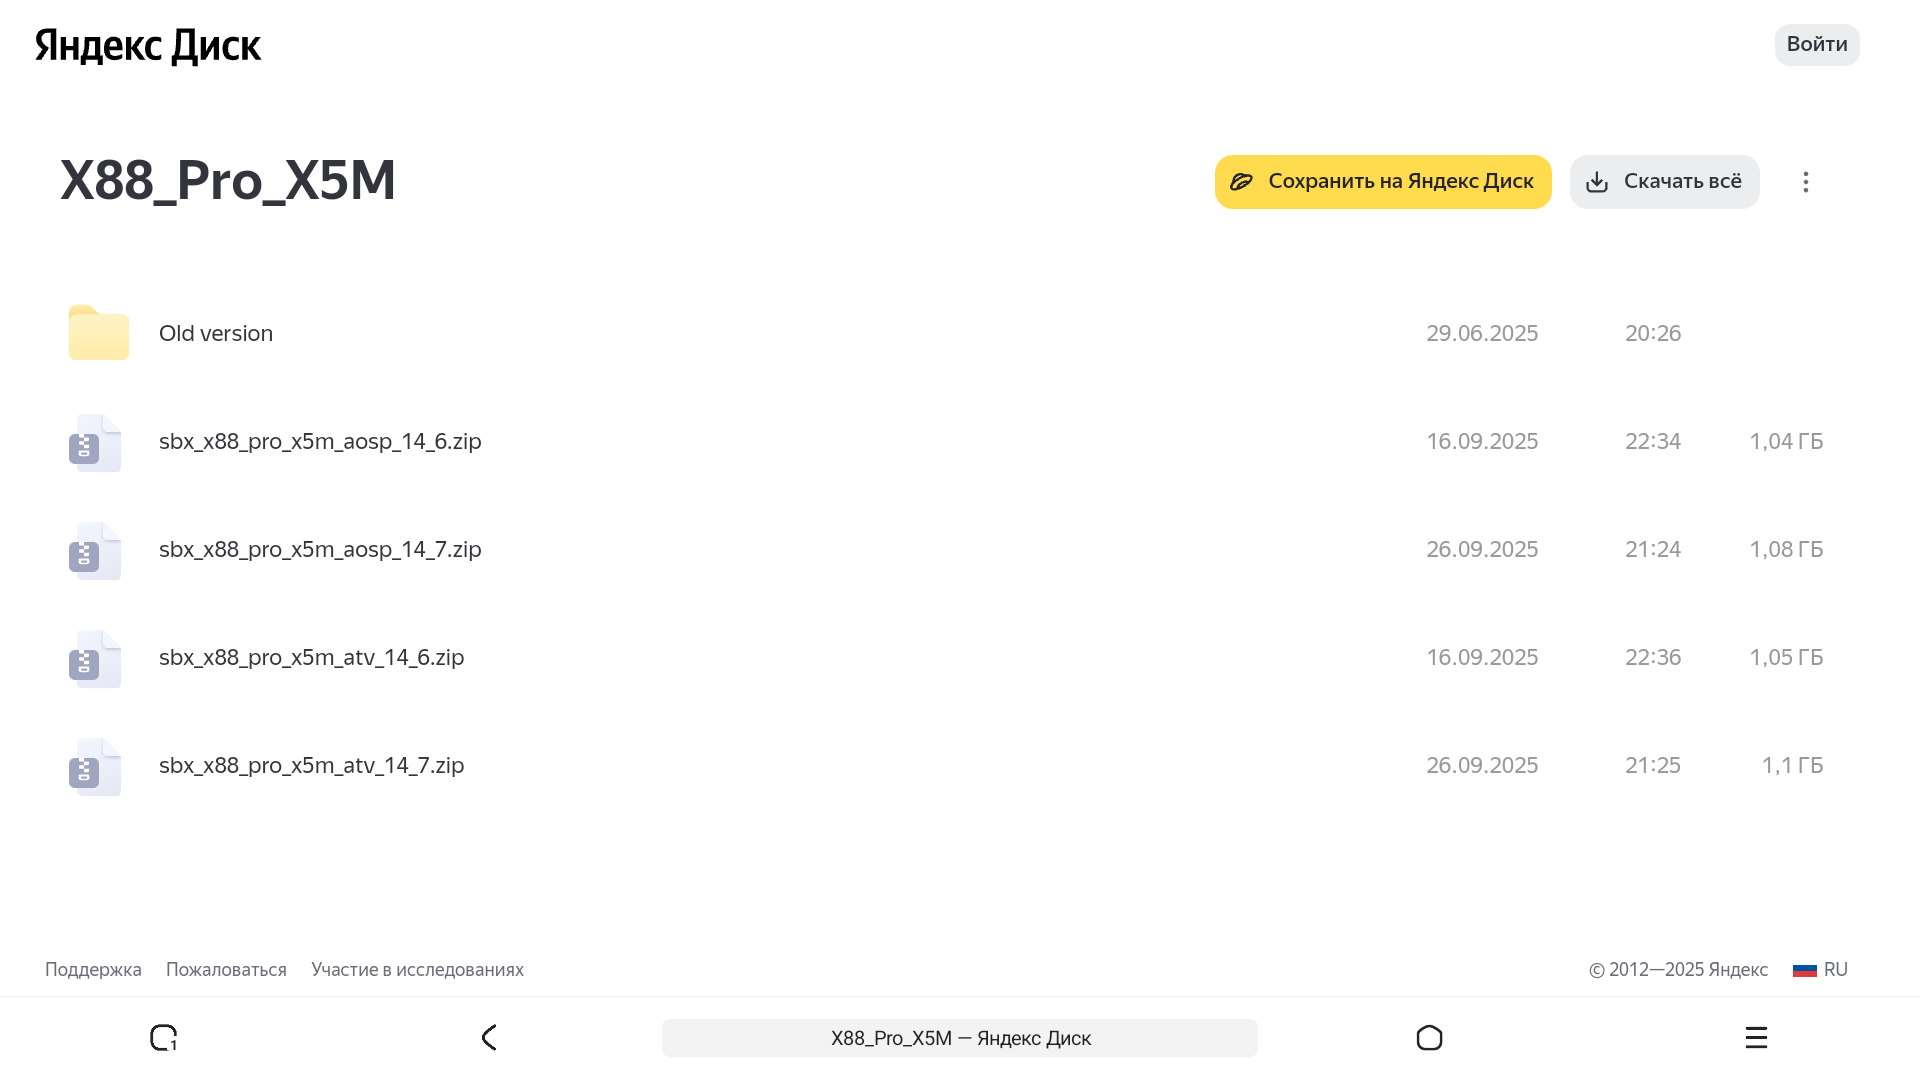1920x1080 pixels.
Task: Tap the browser home button icon
Action: pos(1429,1038)
